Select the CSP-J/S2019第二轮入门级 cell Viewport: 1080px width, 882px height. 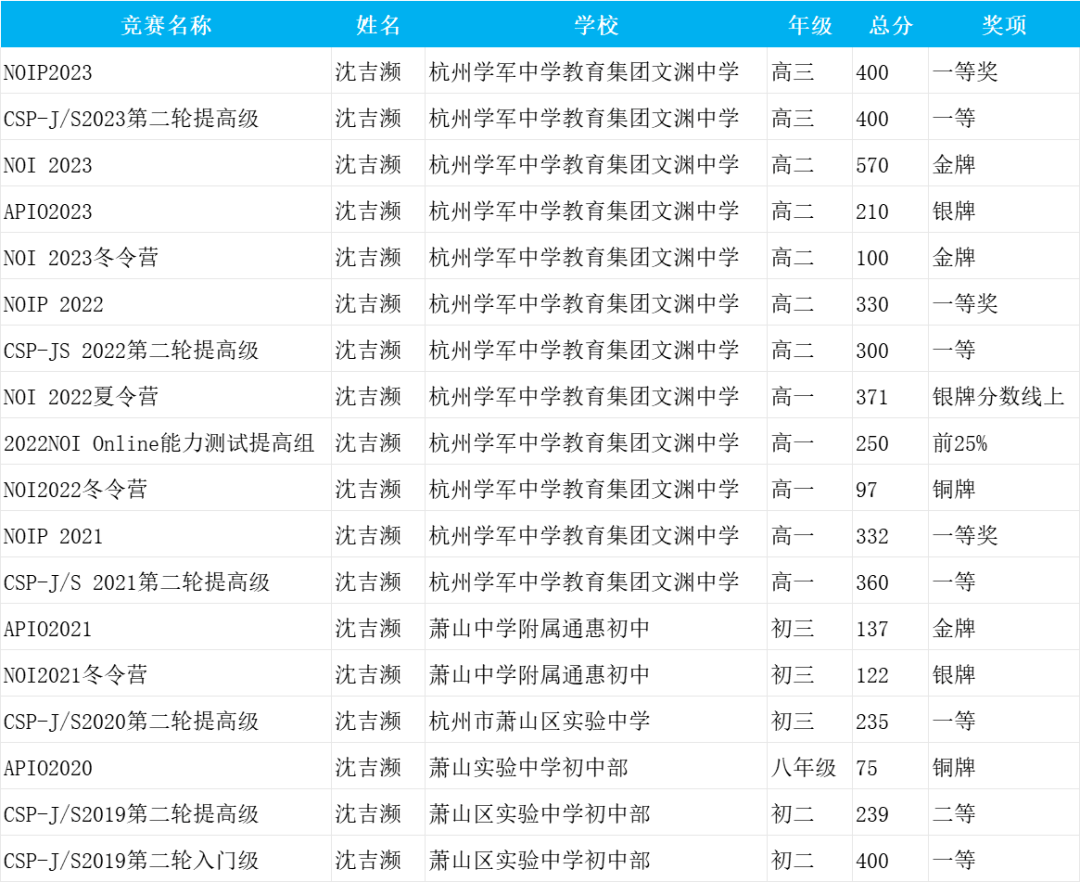coord(131,860)
